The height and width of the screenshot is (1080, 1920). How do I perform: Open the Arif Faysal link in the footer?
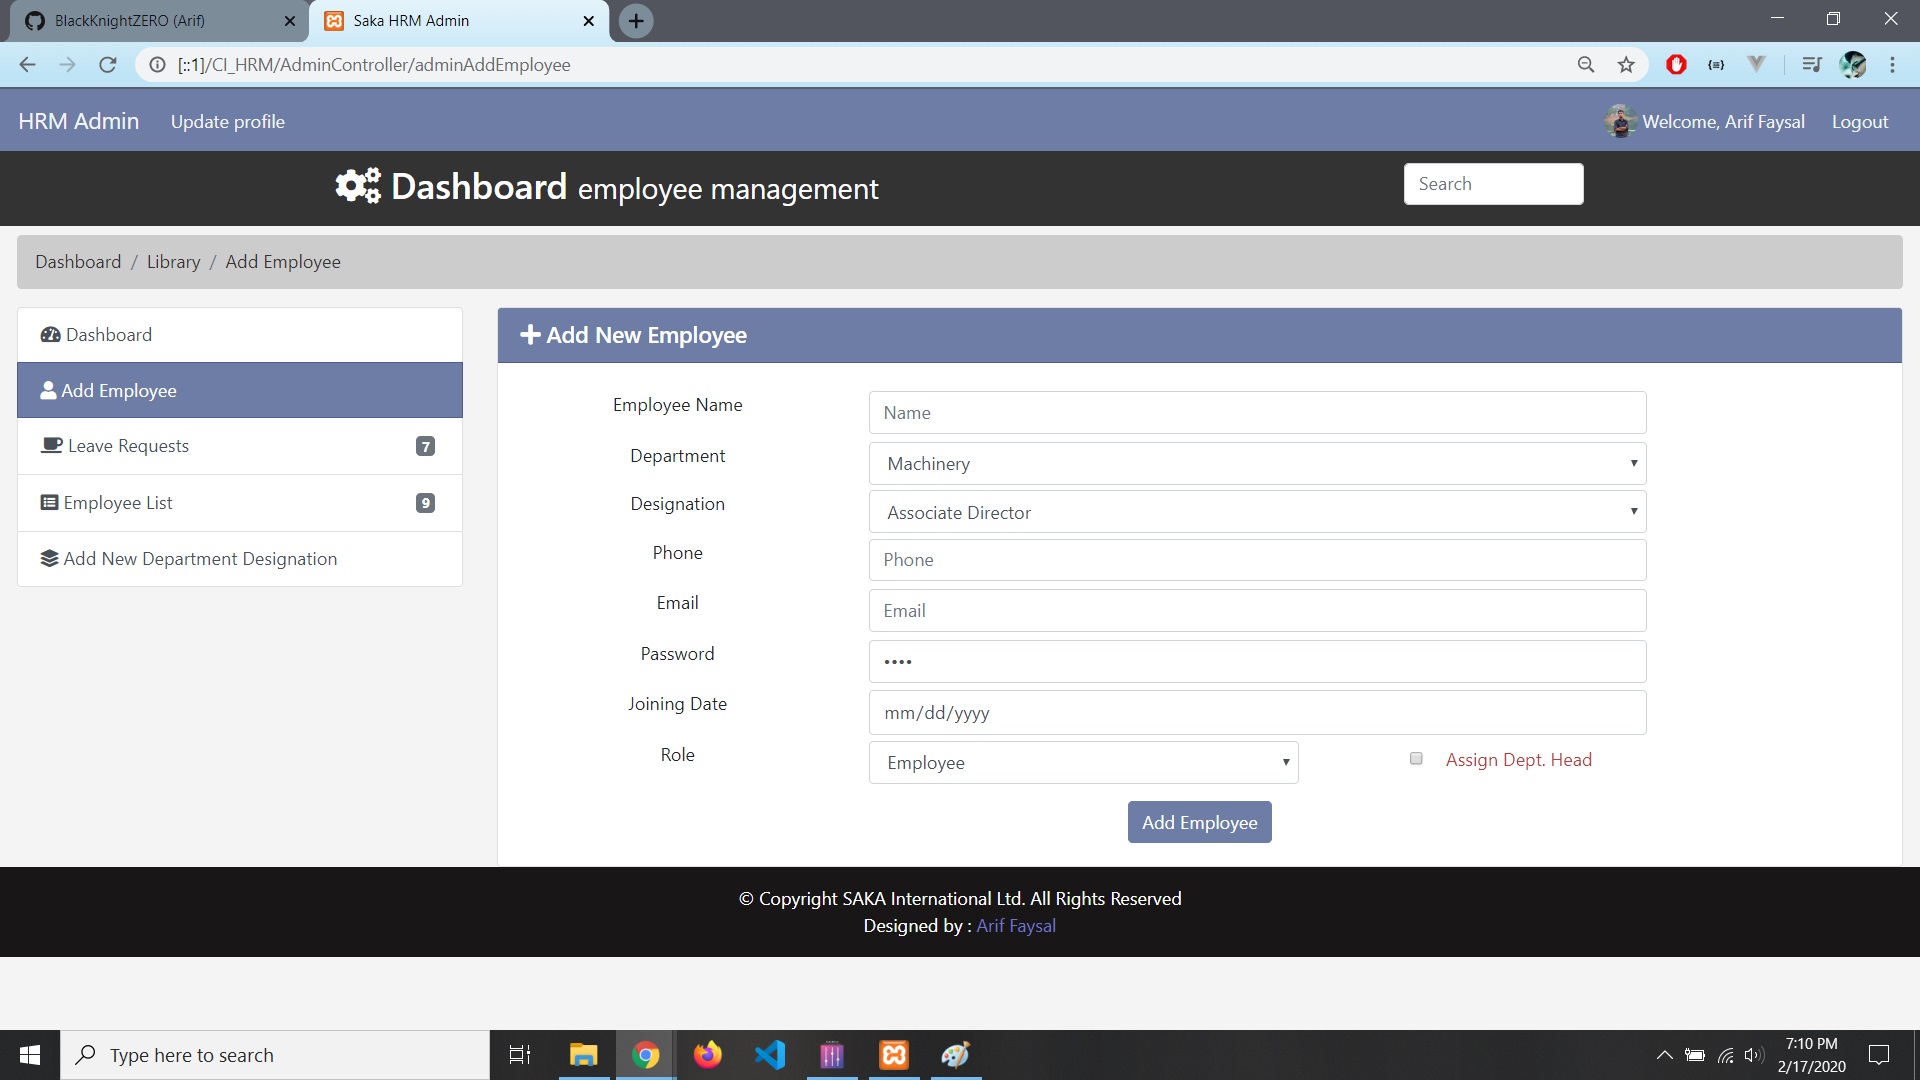point(1015,925)
